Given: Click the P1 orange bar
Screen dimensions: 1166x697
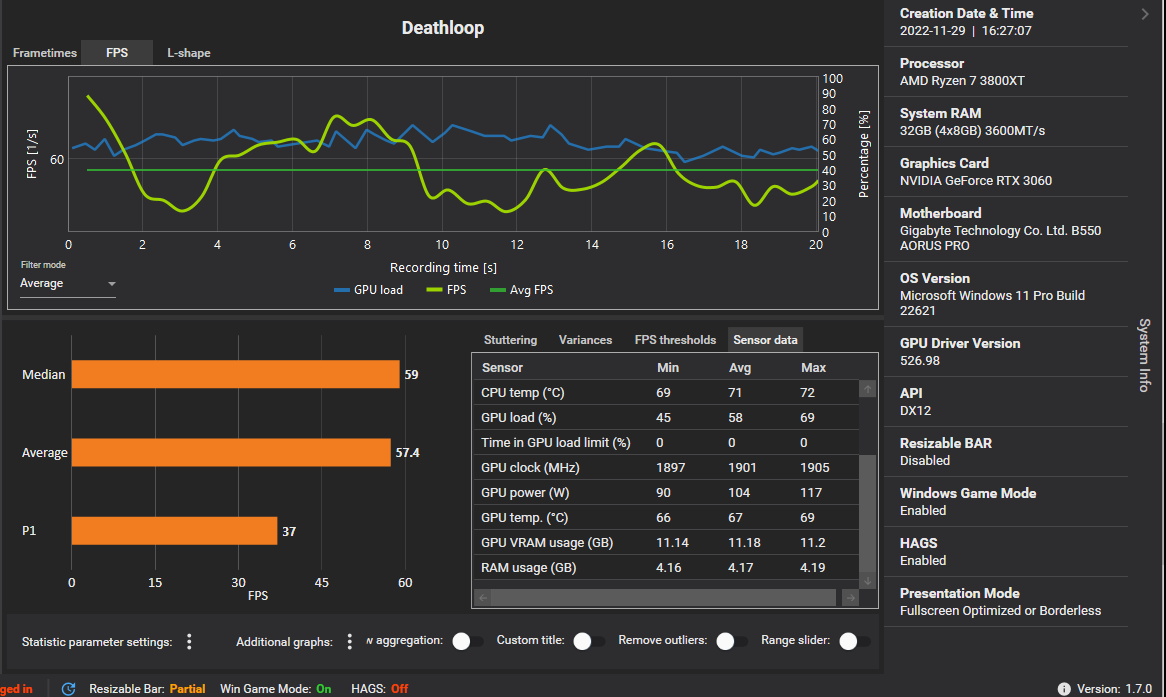Looking at the screenshot, I should tap(175, 530).
